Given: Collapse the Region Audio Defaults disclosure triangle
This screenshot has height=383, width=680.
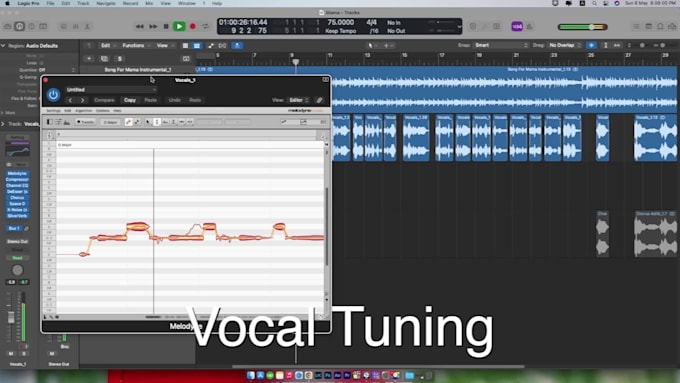Looking at the screenshot, I should point(3,46).
